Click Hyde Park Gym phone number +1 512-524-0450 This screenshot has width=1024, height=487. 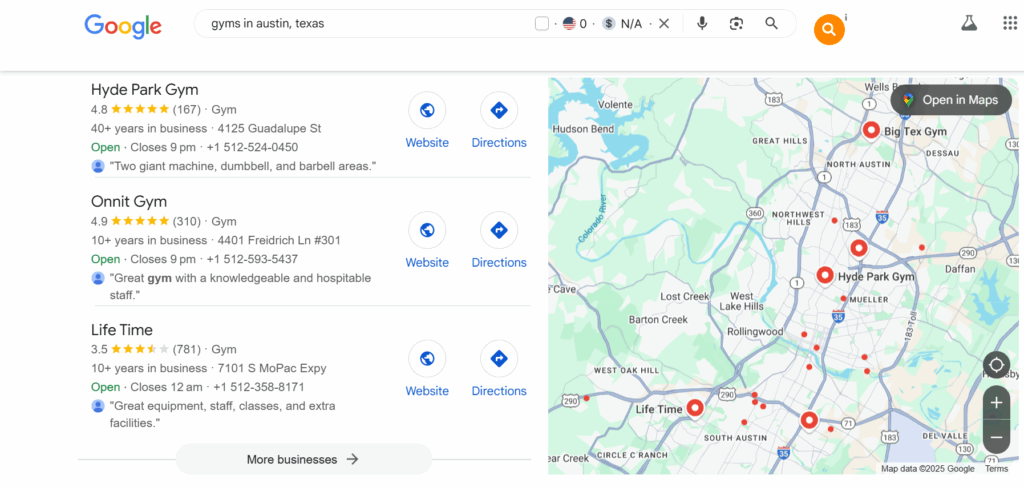(x=252, y=147)
